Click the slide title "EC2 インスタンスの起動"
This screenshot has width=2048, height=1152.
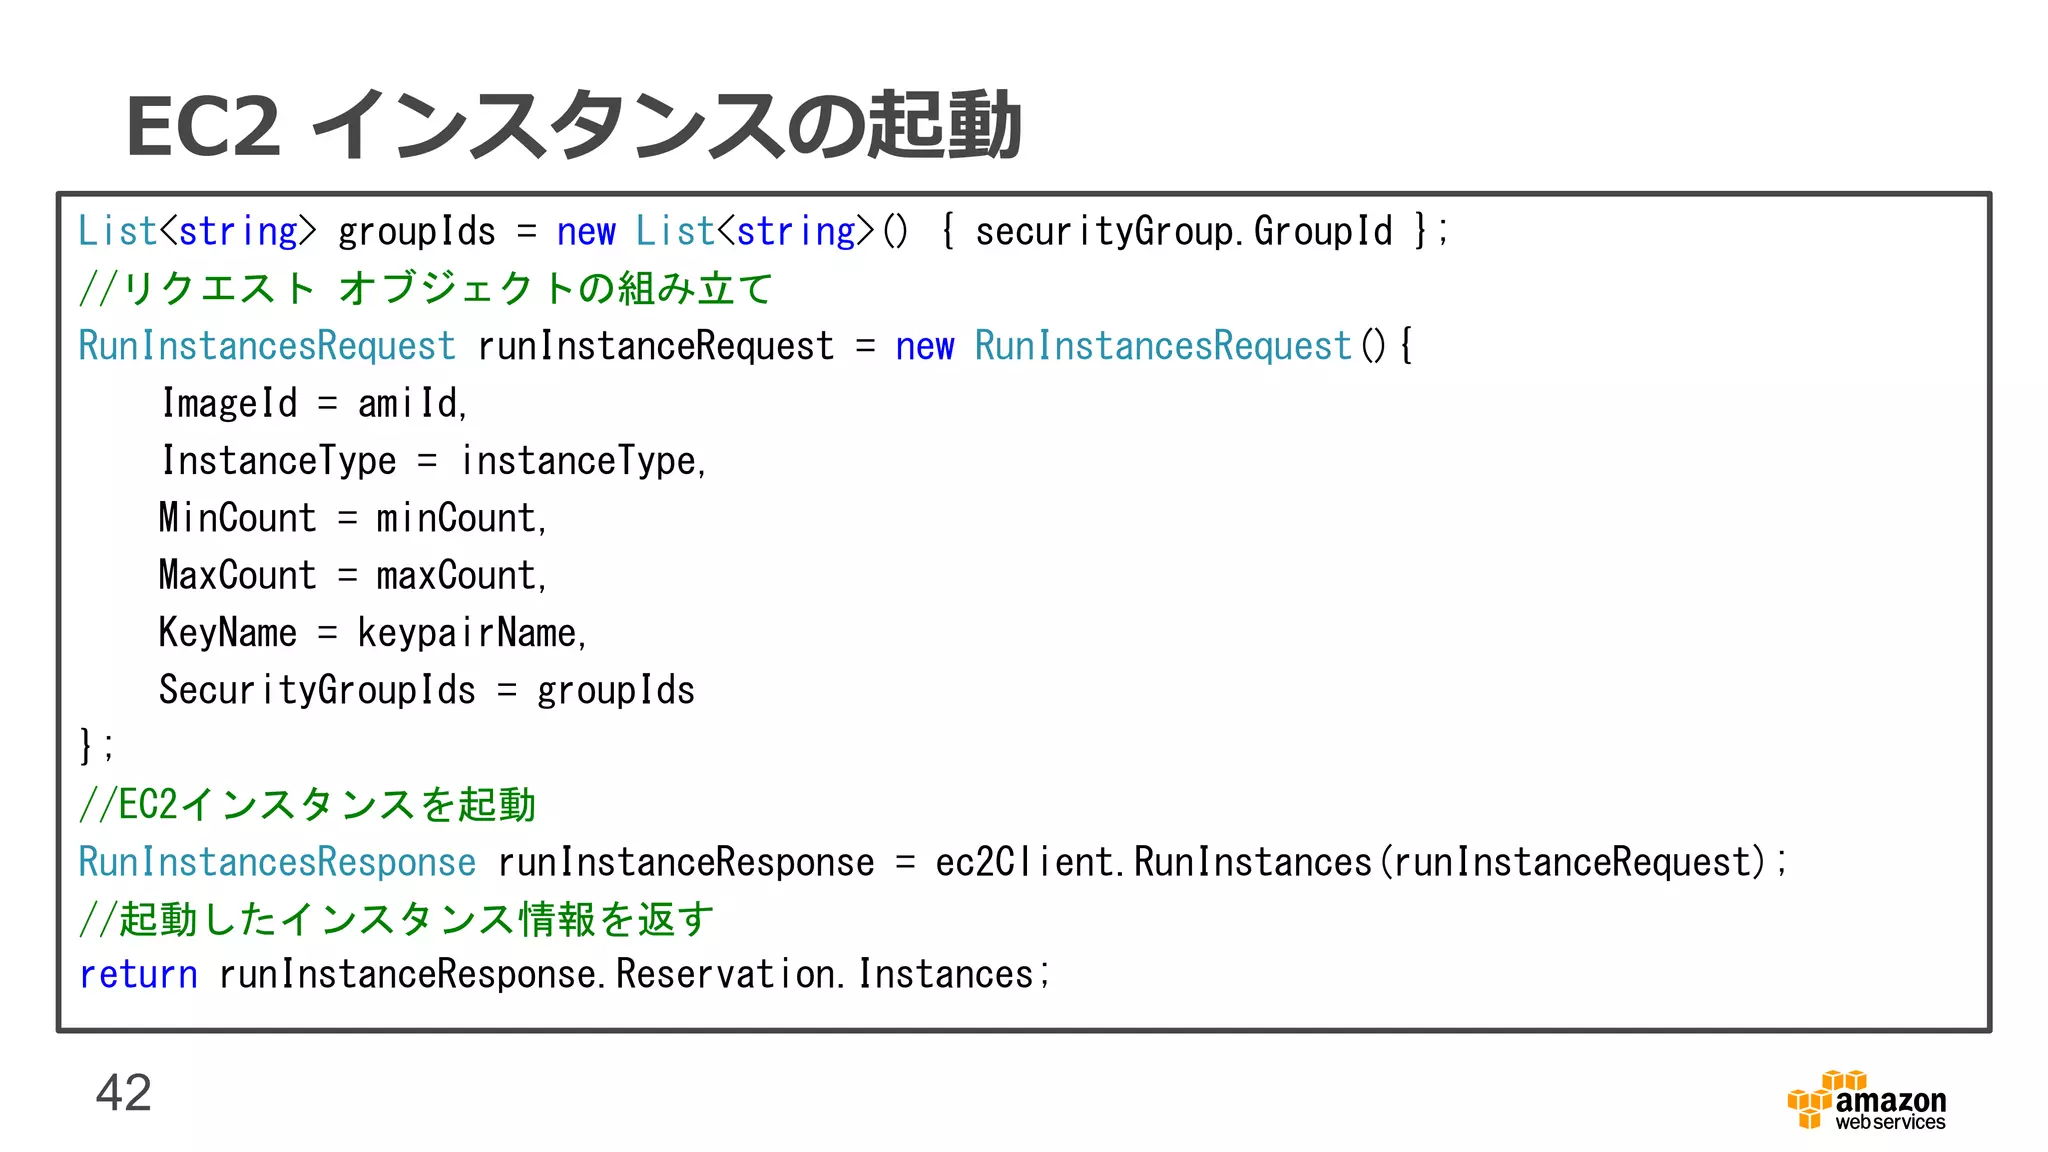pos(573,126)
